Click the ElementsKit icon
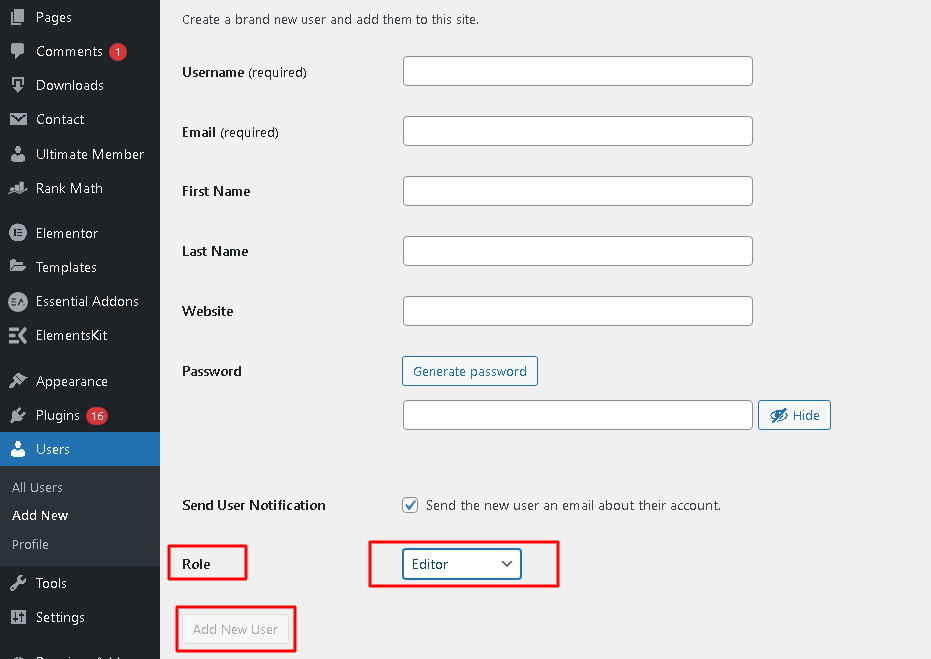 pos(17,335)
